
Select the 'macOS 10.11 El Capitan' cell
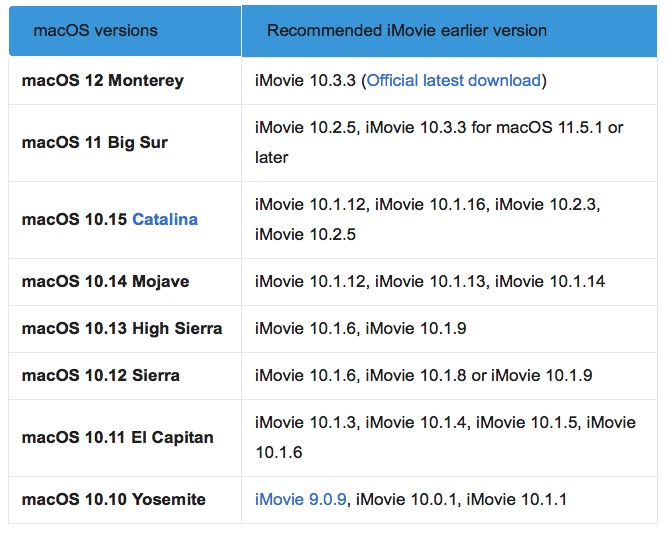click(125, 438)
